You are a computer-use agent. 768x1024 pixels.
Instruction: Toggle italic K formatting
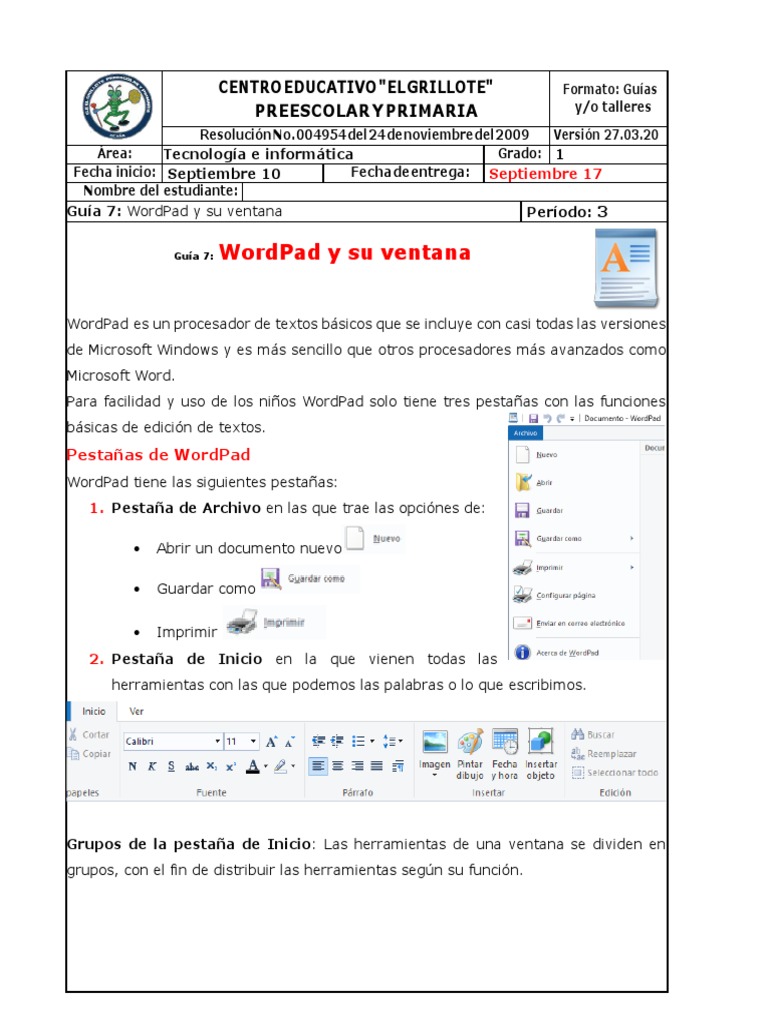pyautogui.click(x=152, y=767)
